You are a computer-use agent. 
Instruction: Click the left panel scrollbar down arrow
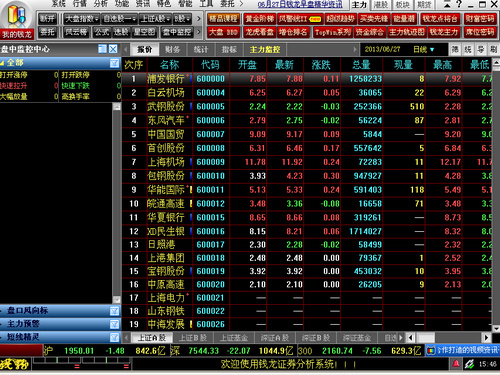click(x=116, y=300)
